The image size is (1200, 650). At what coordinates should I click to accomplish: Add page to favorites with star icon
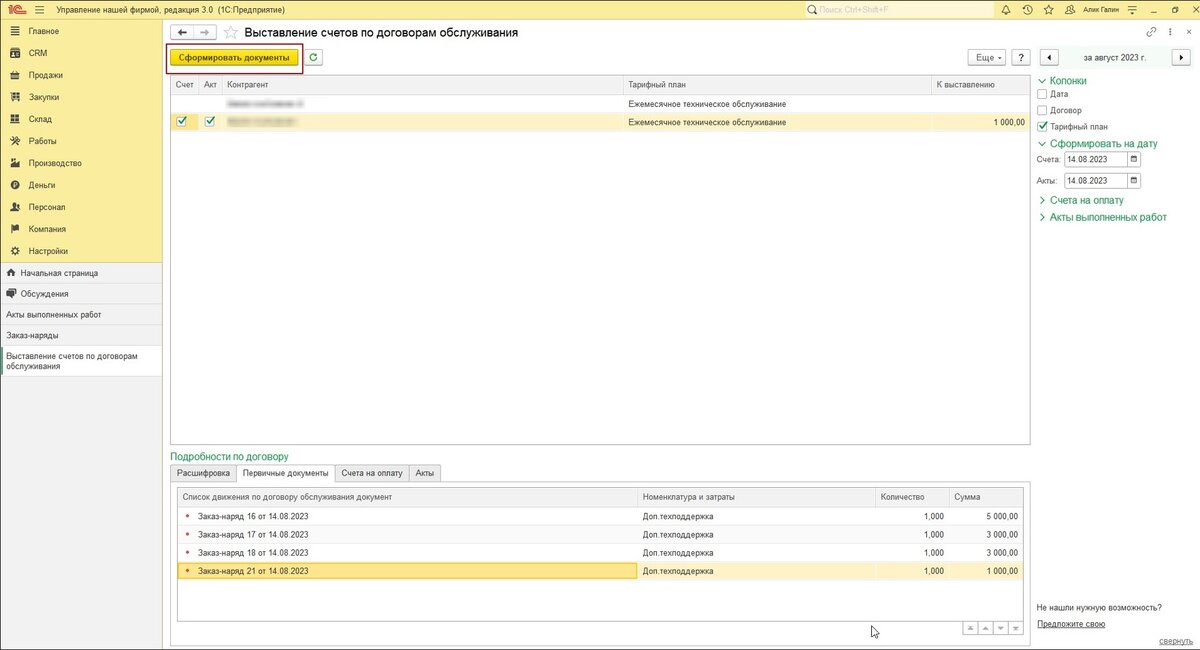231,33
